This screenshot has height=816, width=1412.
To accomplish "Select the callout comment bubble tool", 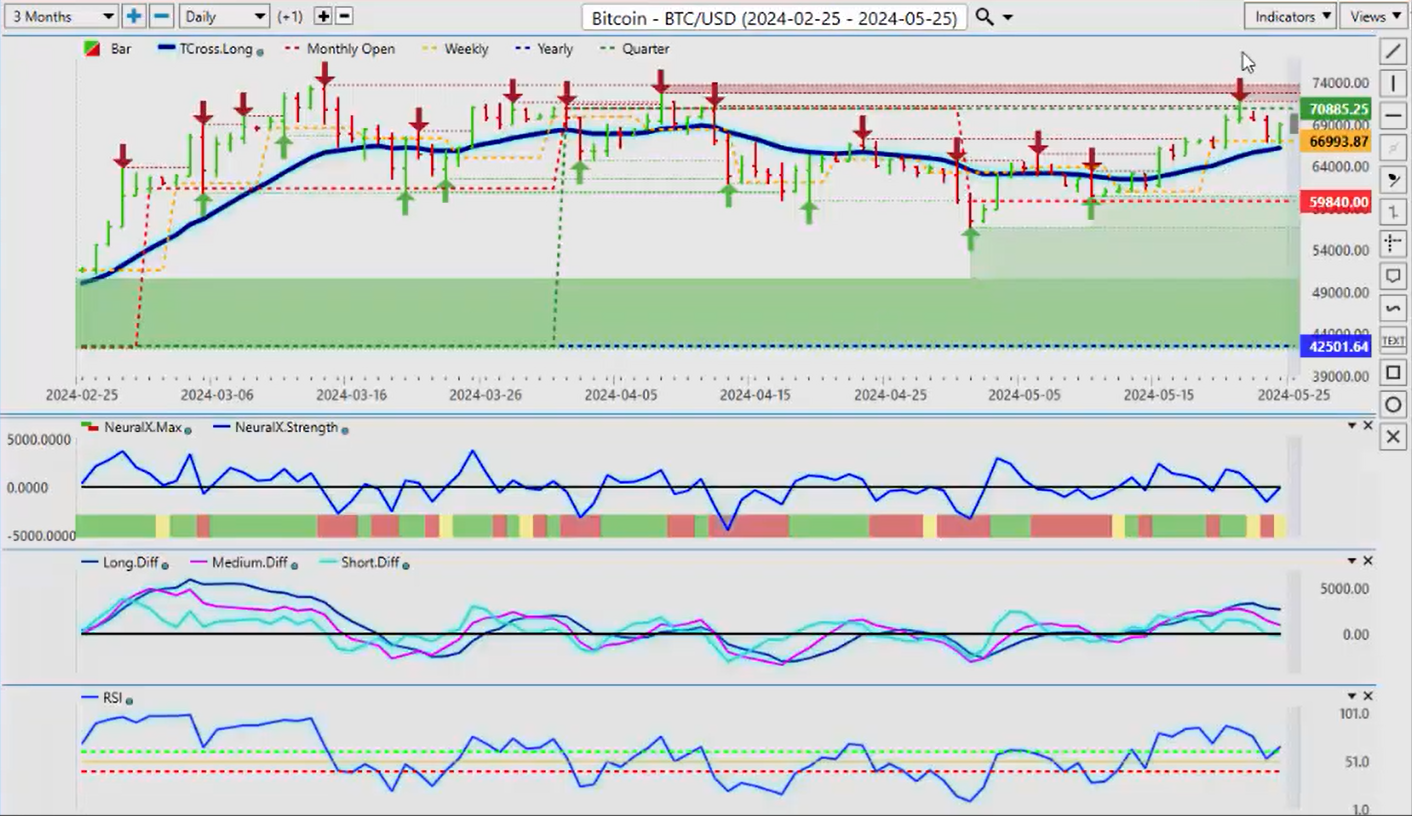I will coord(1393,276).
